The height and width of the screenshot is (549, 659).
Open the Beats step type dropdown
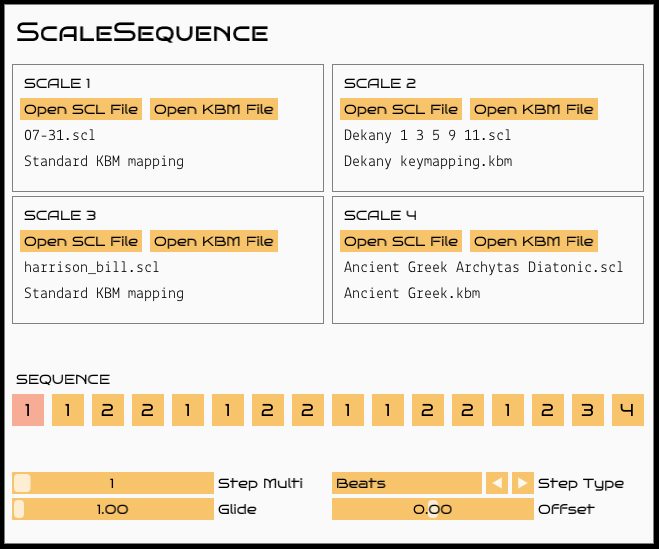pos(407,483)
